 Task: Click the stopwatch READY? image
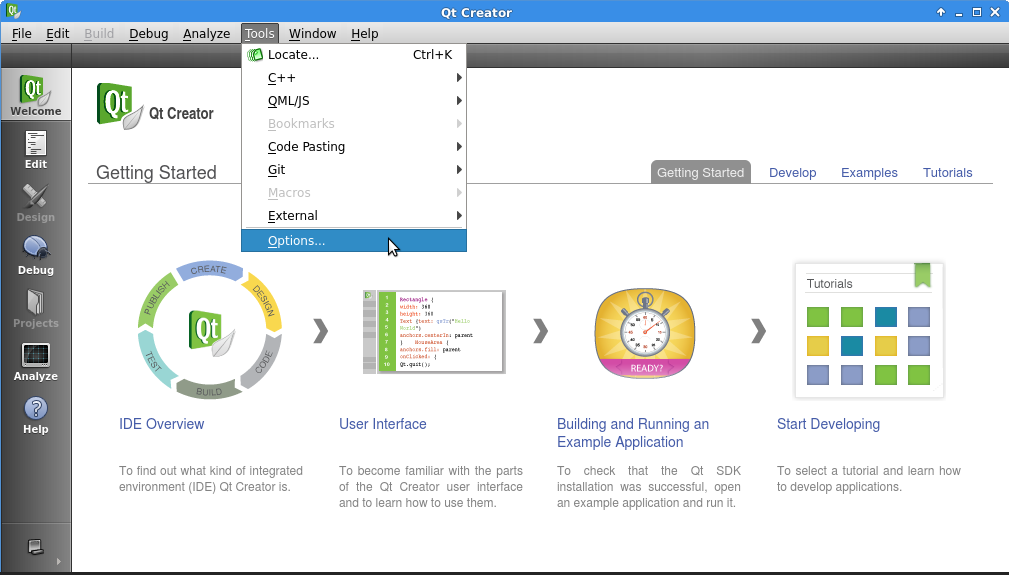pos(645,333)
